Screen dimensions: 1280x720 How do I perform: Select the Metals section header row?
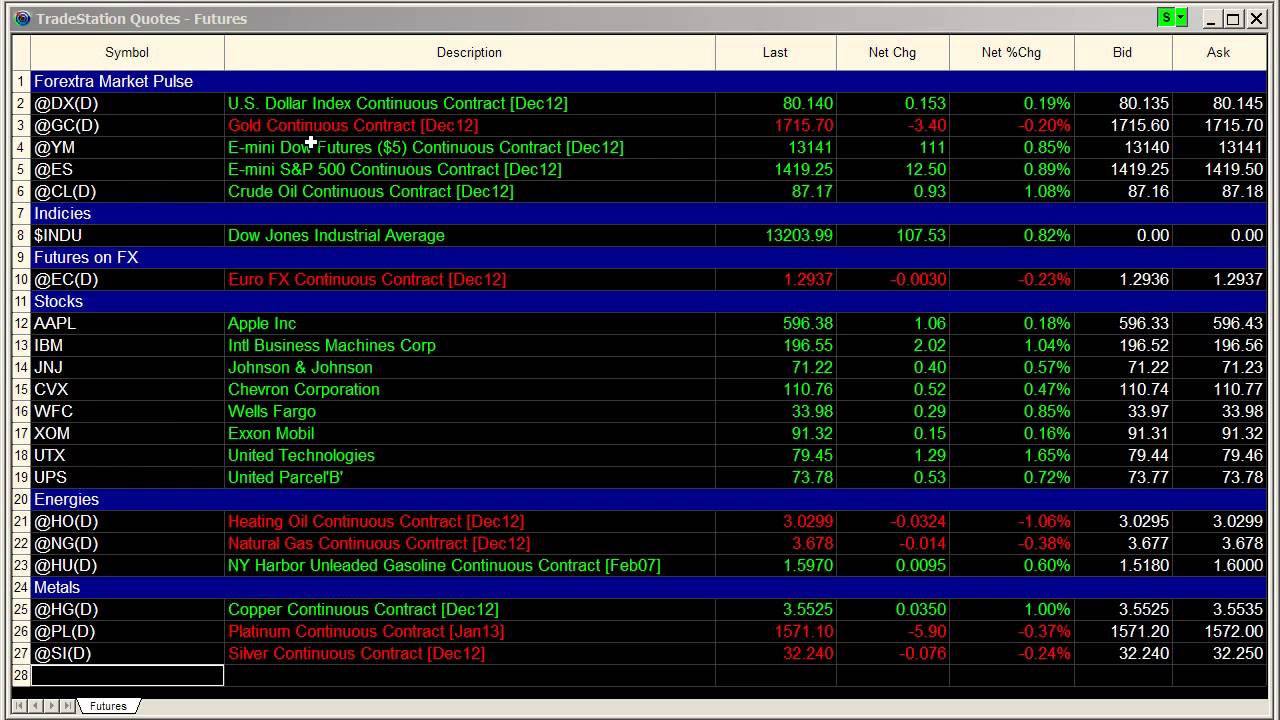click(648, 587)
